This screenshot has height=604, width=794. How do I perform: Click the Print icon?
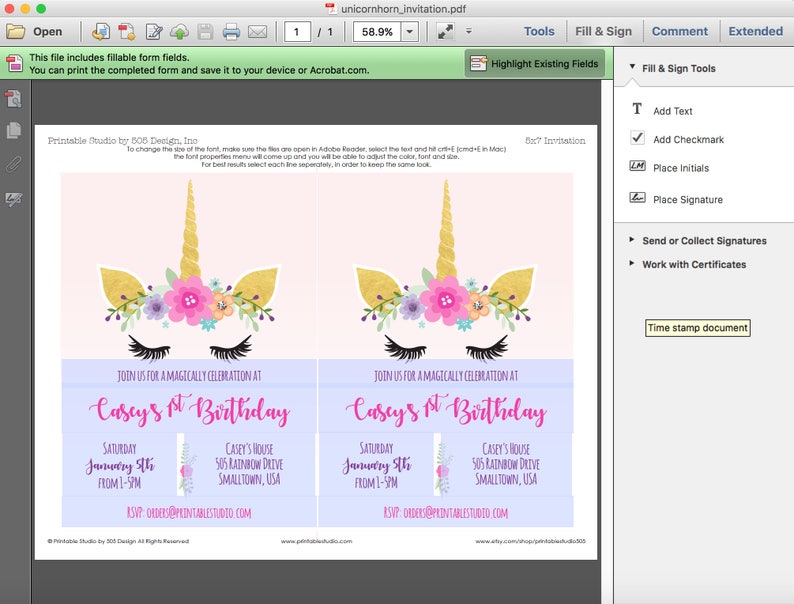click(231, 31)
